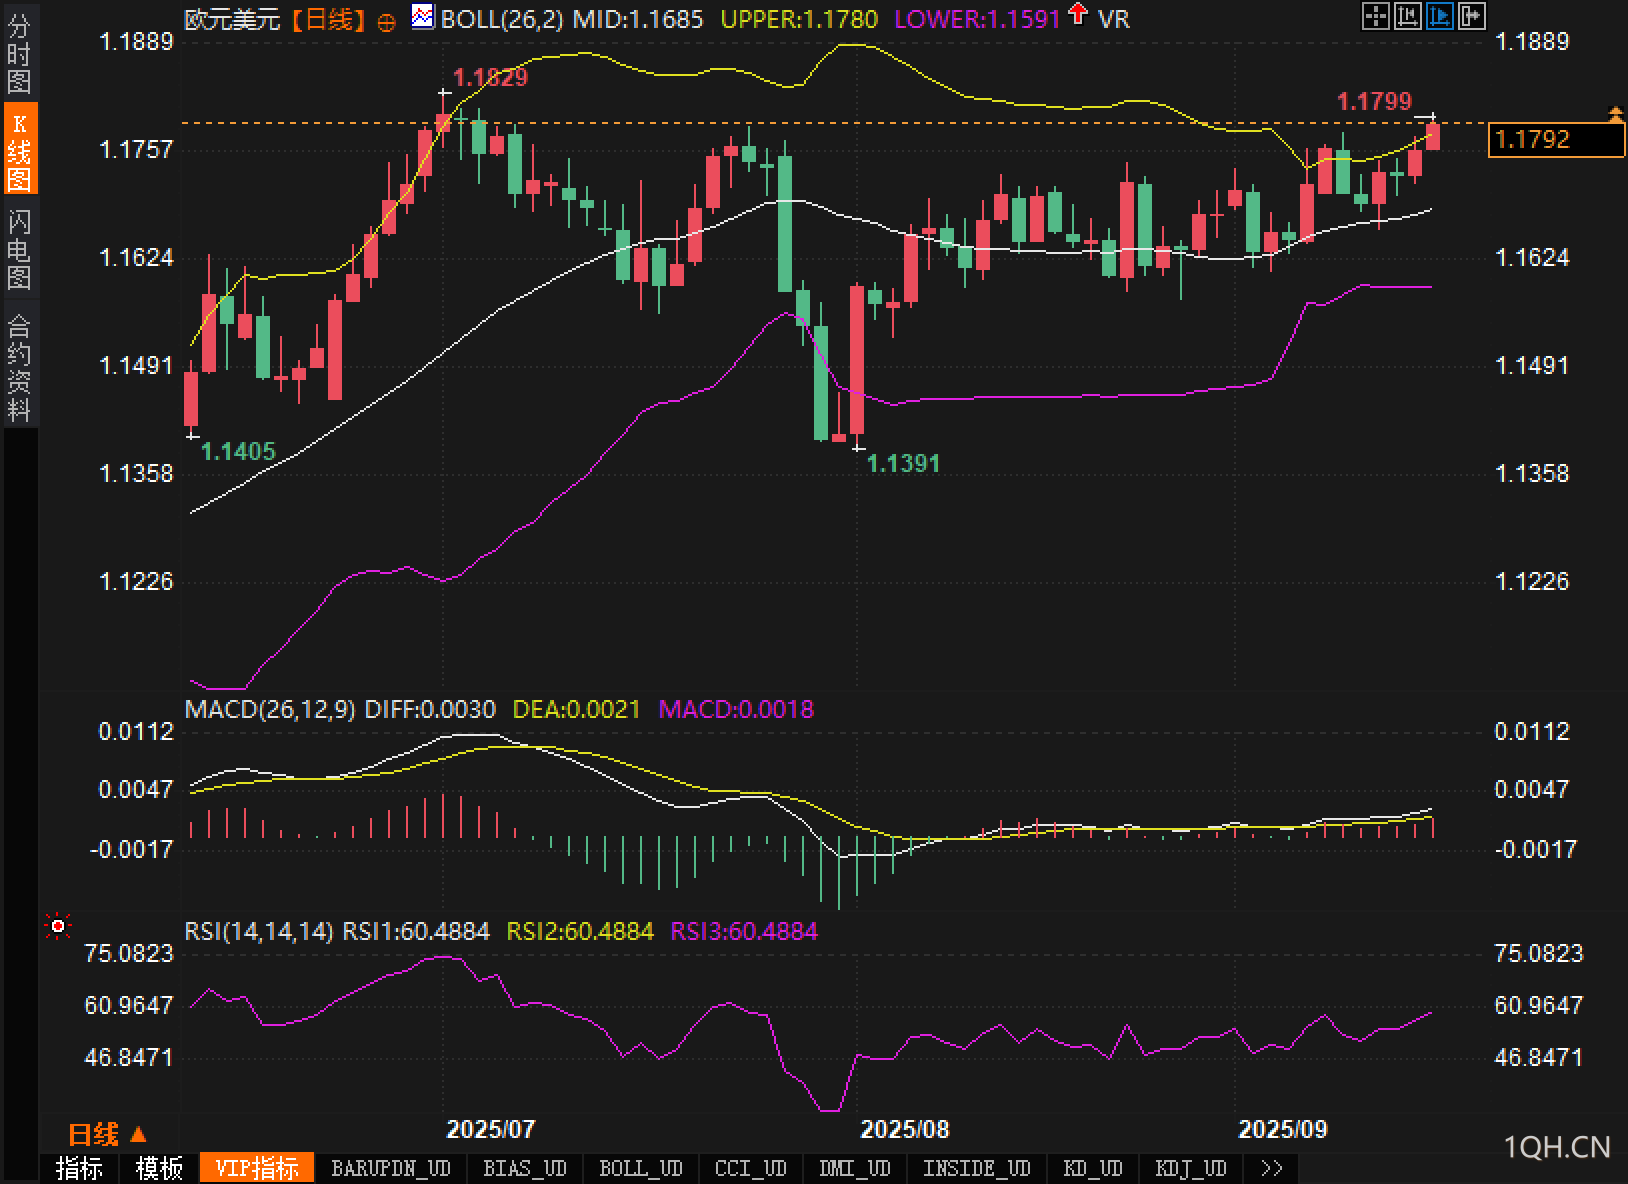Click the VR indicator label in header
This screenshot has width=1628, height=1184.
pos(1113,19)
